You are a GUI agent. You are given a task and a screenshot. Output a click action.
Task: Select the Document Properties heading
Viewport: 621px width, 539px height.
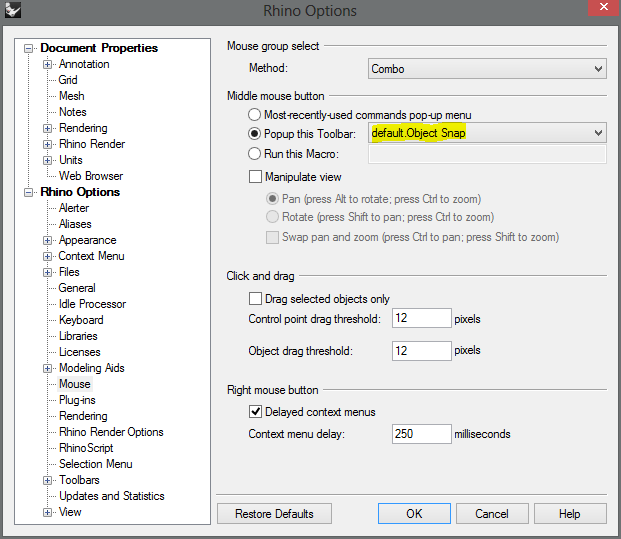point(99,48)
